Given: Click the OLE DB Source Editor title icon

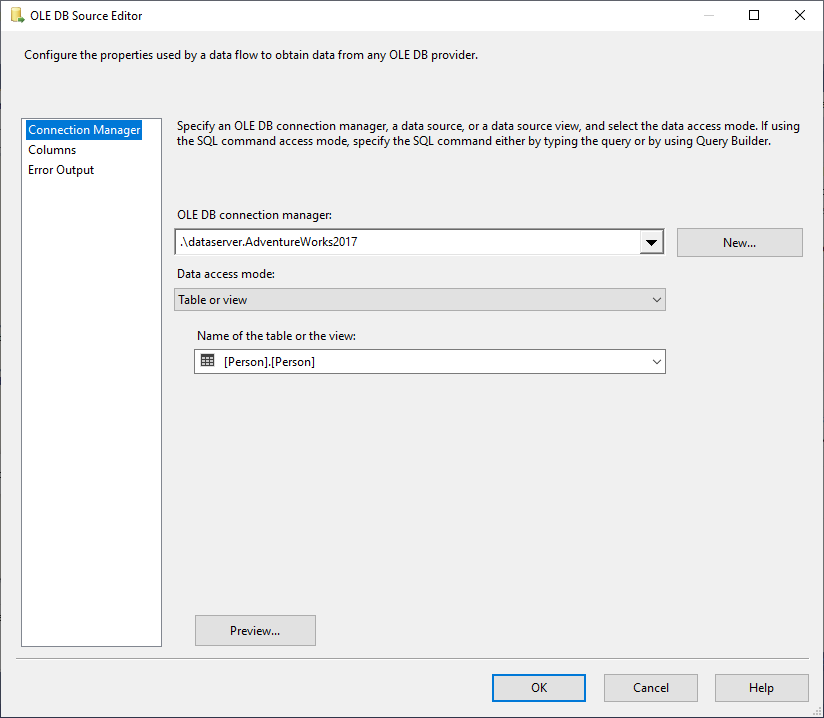Looking at the screenshot, I should tap(17, 15).
